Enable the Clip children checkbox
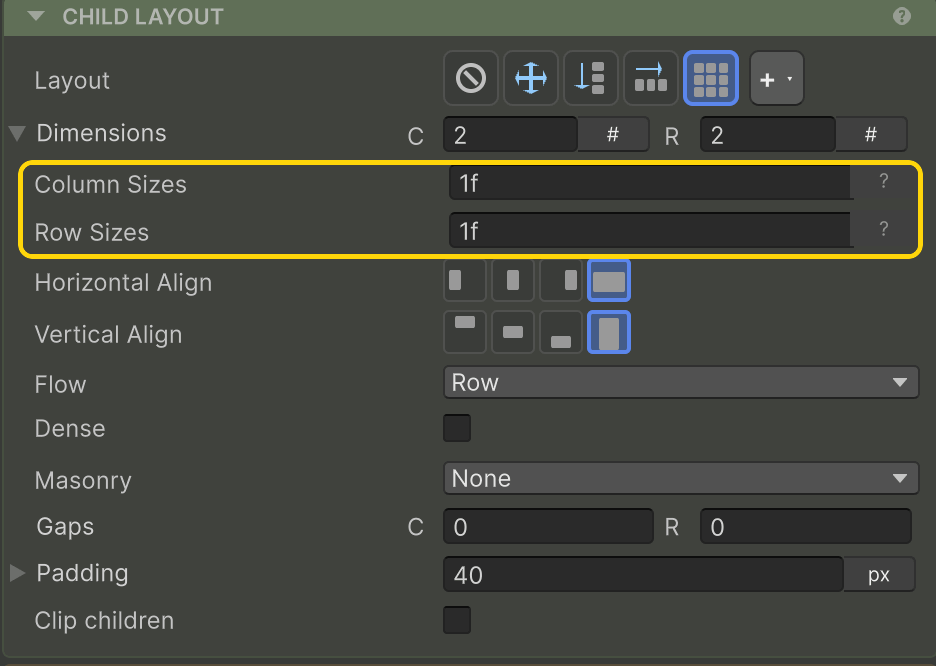This screenshot has width=936, height=666. pos(457,621)
